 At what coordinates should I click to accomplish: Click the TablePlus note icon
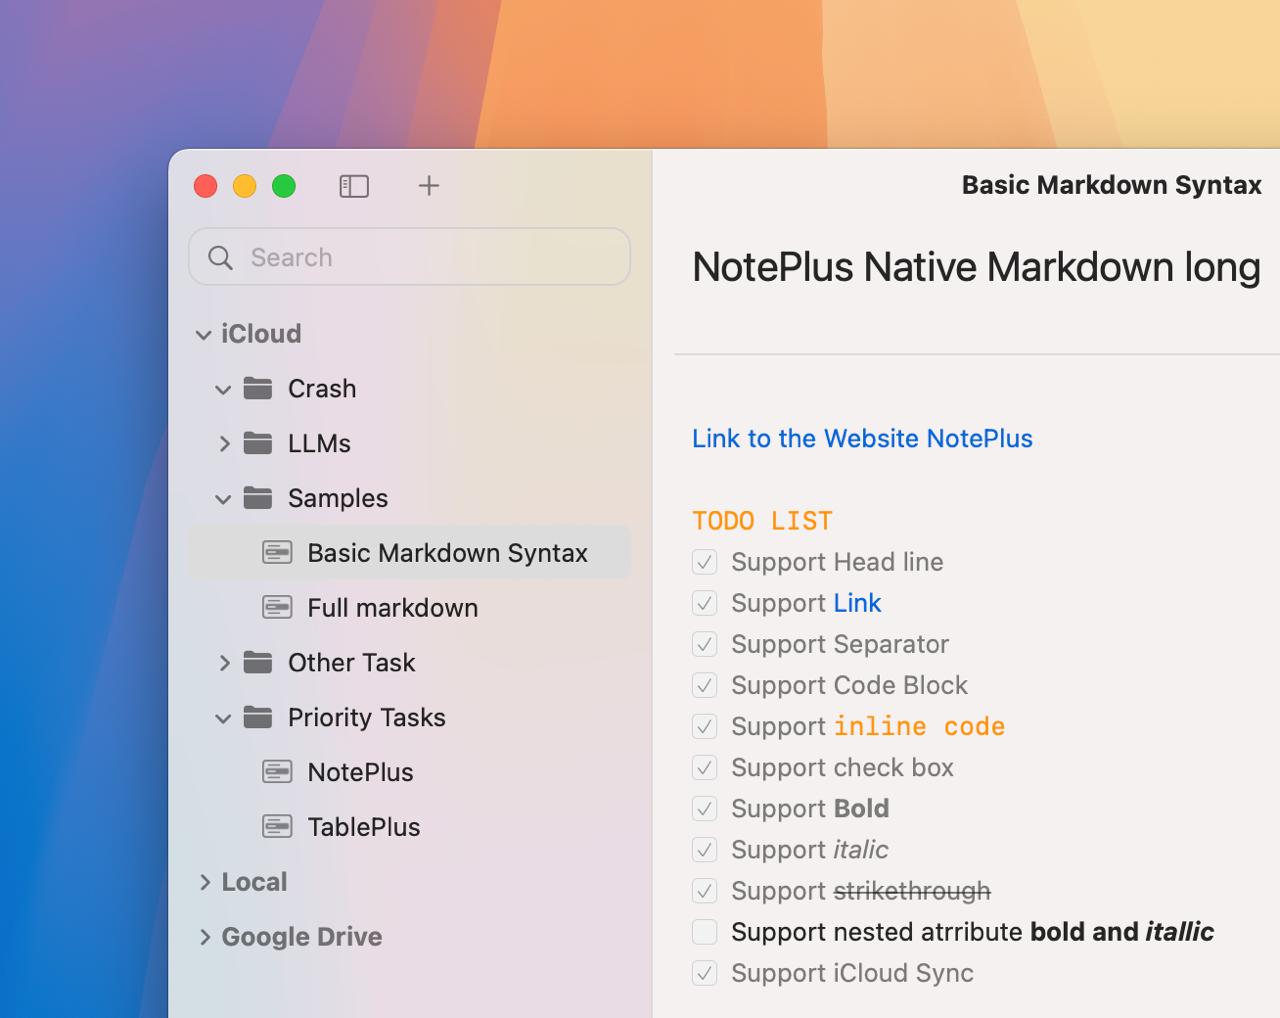click(x=277, y=827)
